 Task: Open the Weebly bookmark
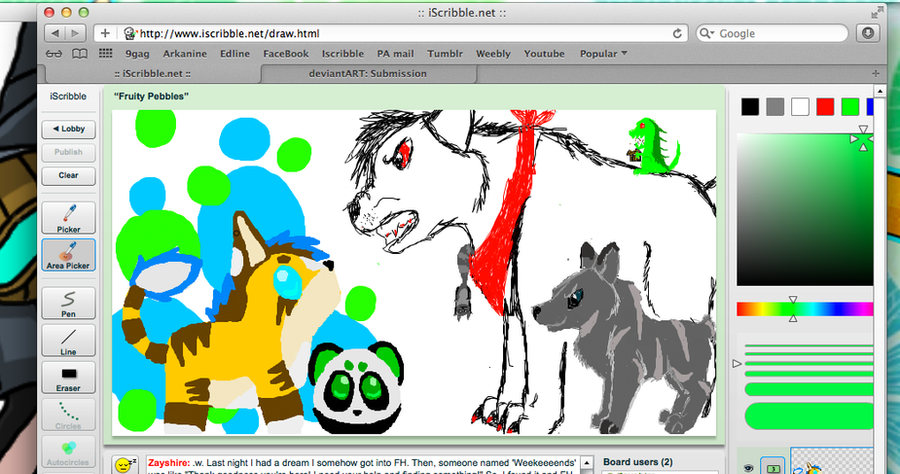pyautogui.click(x=493, y=54)
